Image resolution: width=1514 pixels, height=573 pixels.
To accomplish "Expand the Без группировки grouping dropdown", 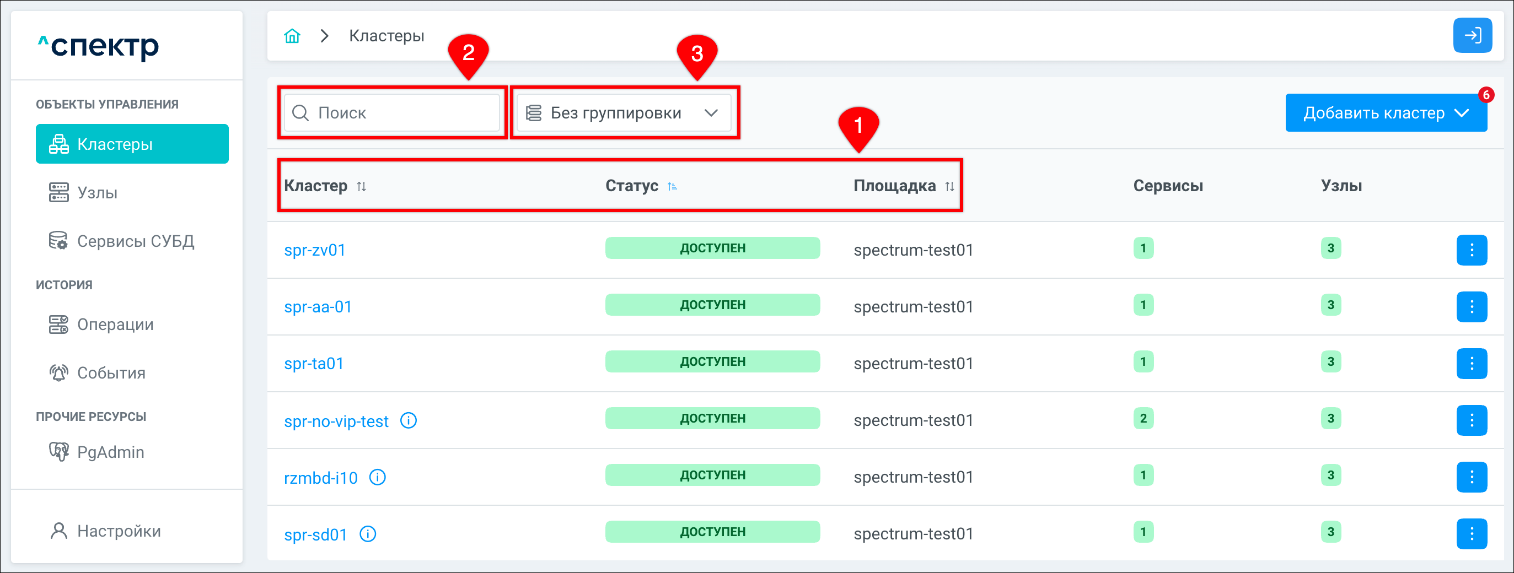I will pos(623,113).
